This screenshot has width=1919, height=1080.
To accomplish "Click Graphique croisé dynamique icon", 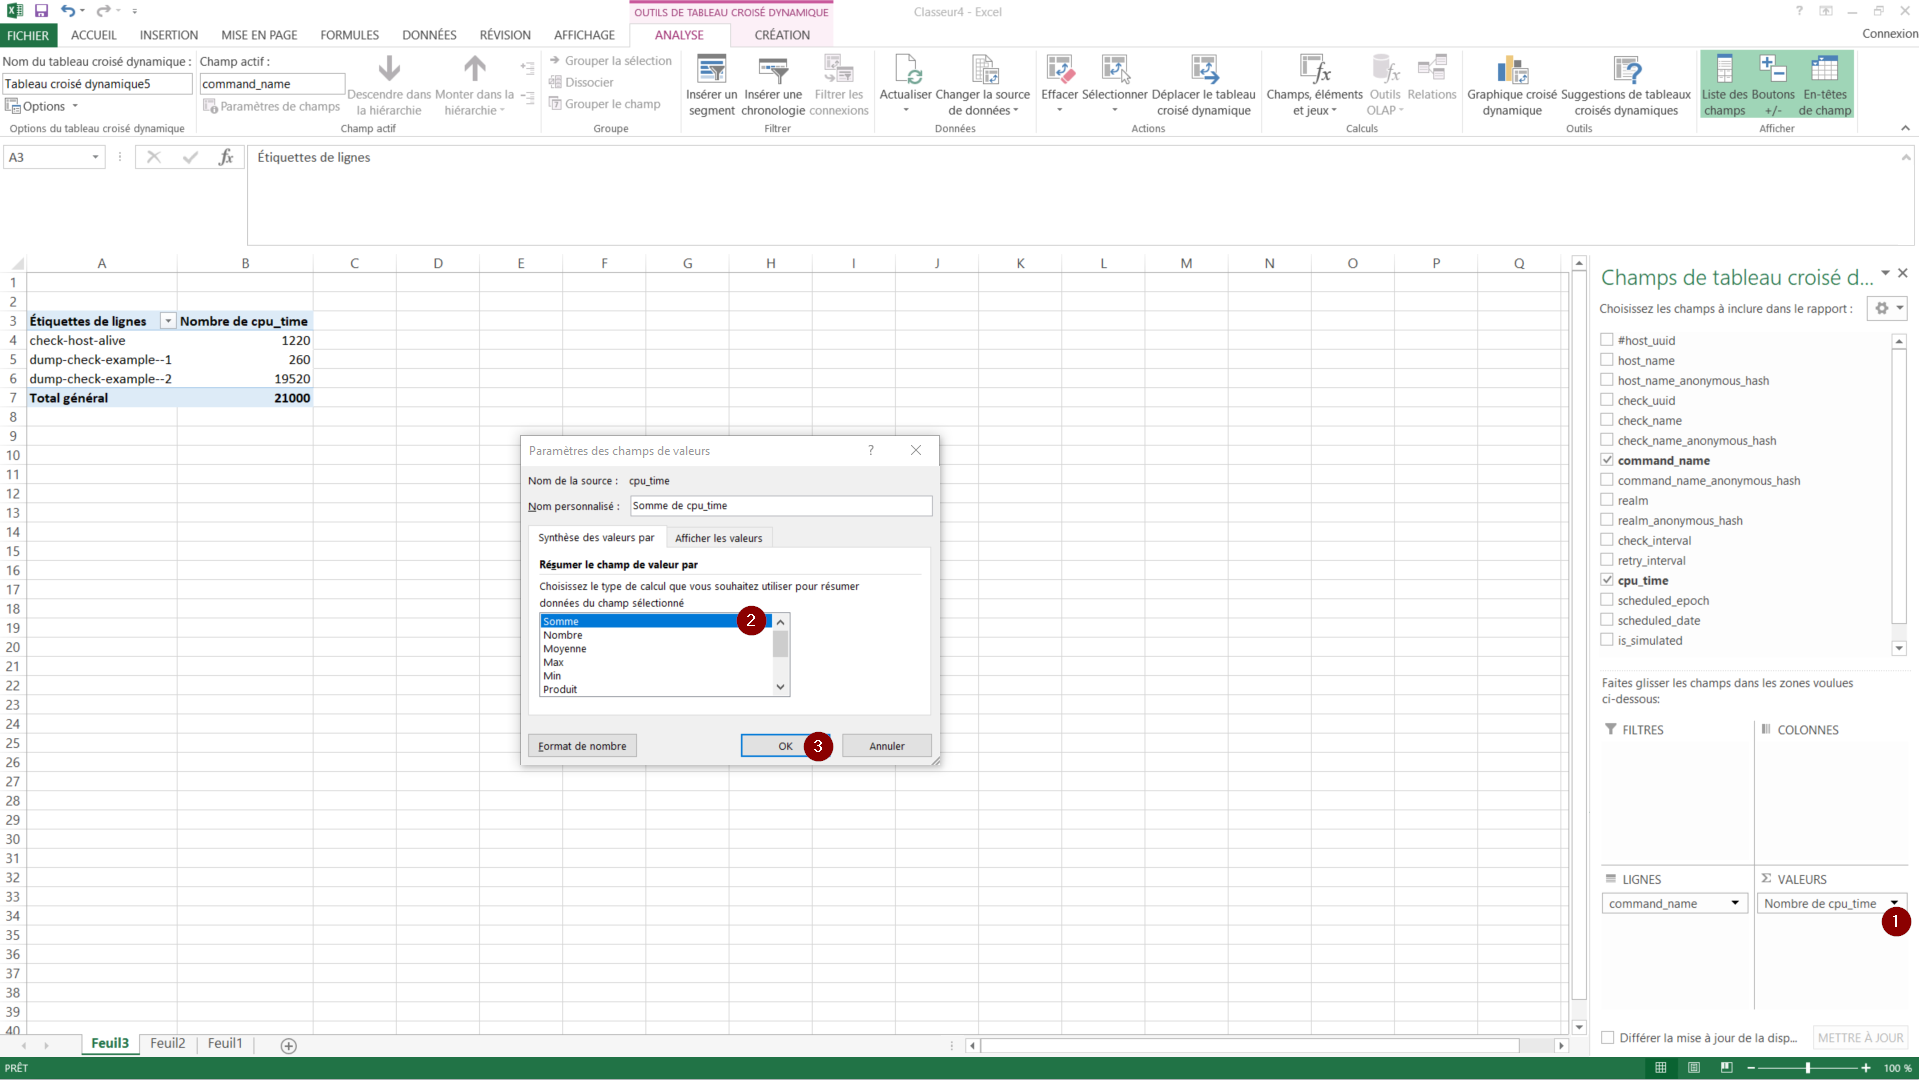I will pyautogui.click(x=1511, y=71).
